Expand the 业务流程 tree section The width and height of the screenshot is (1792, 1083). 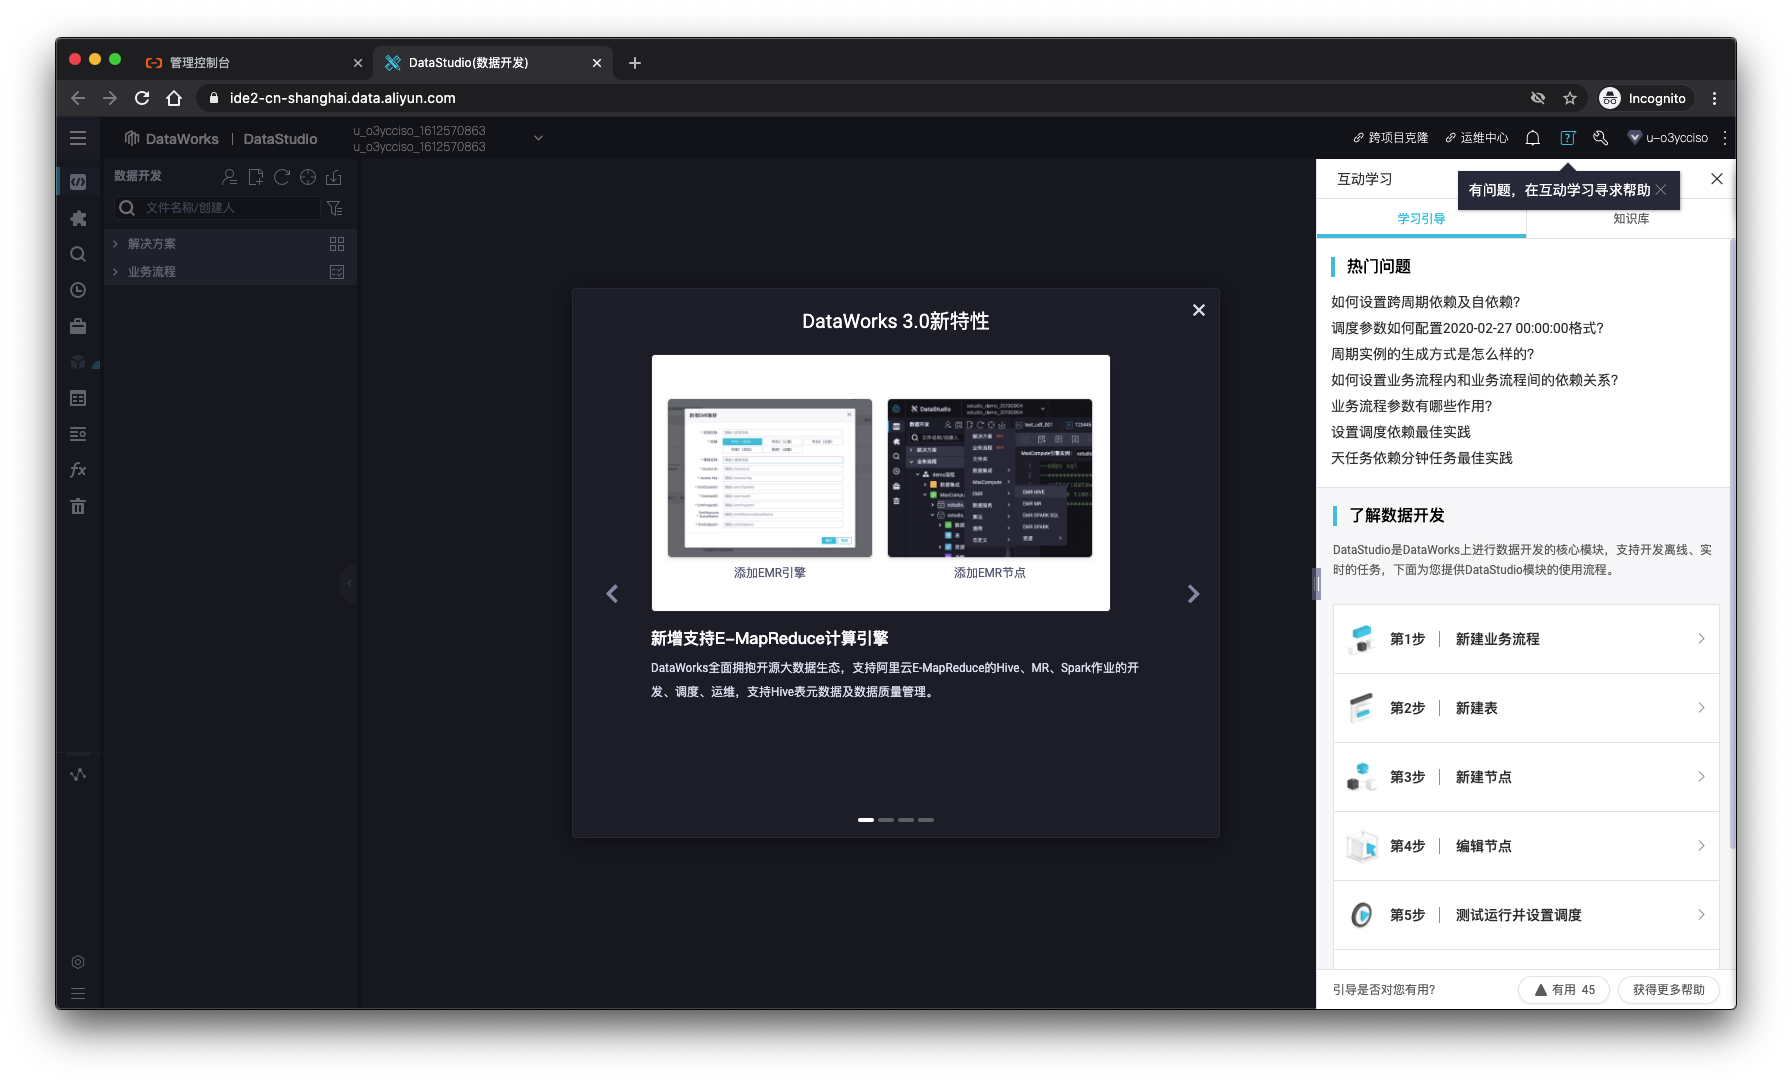click(x=115, y=271)
